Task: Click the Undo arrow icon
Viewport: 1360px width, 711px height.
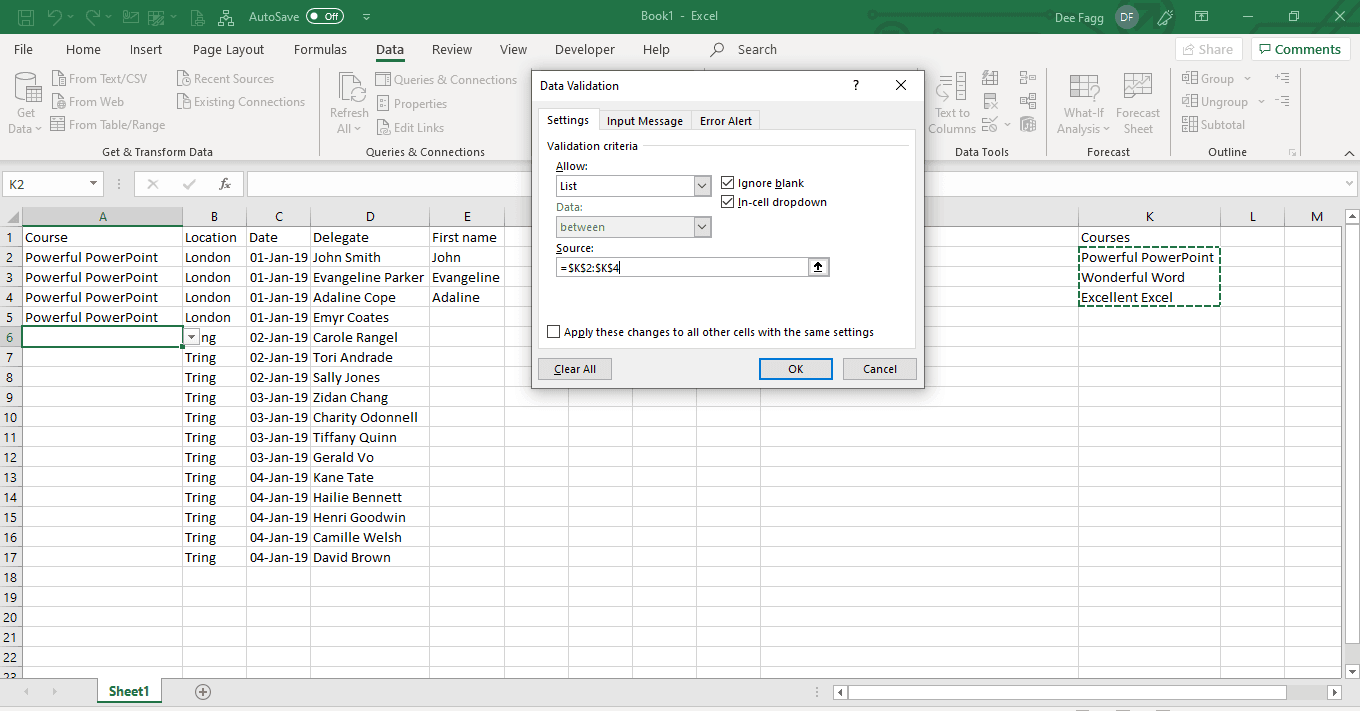Action: 55,17
